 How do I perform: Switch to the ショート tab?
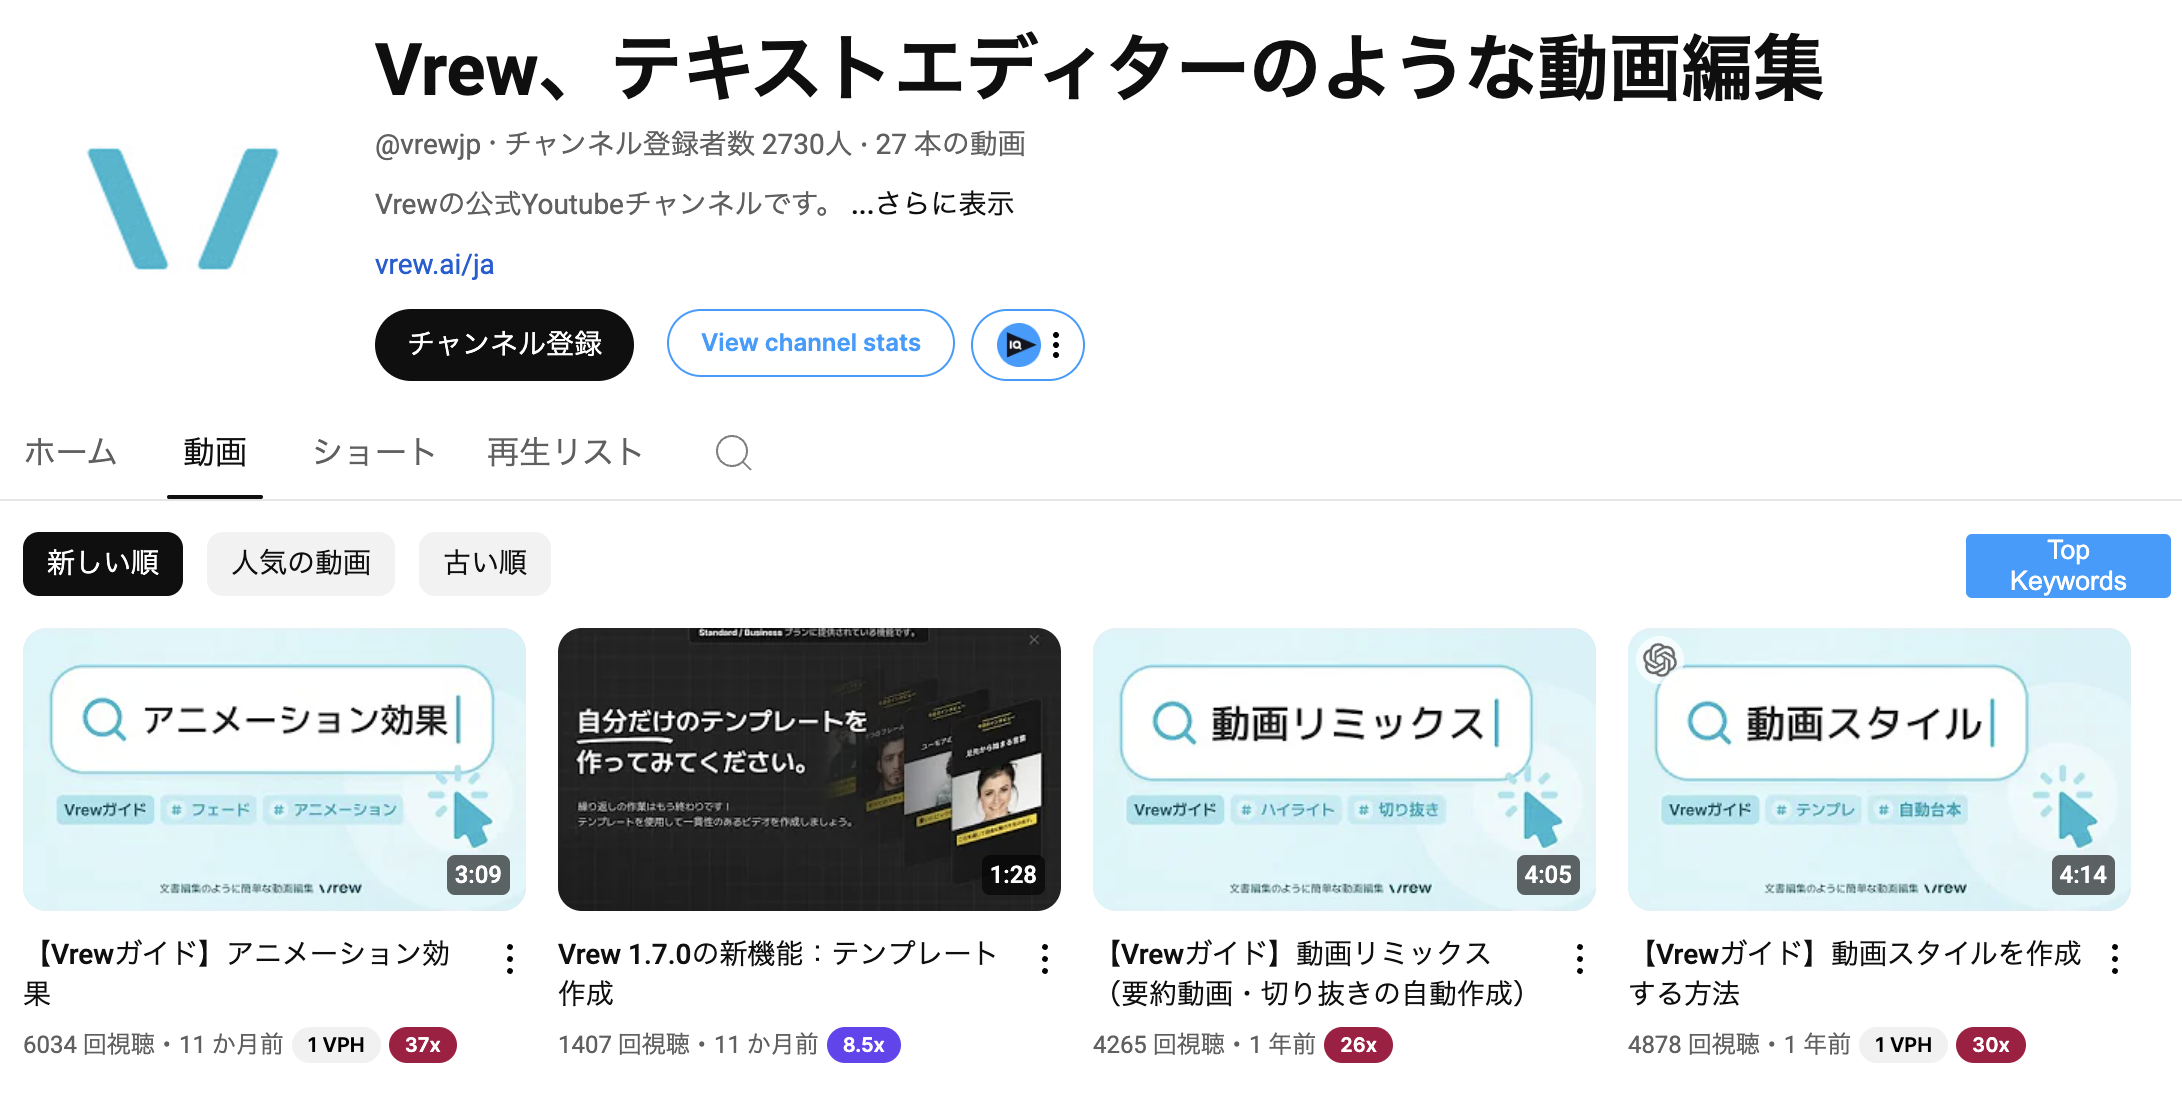pos(374,452)
